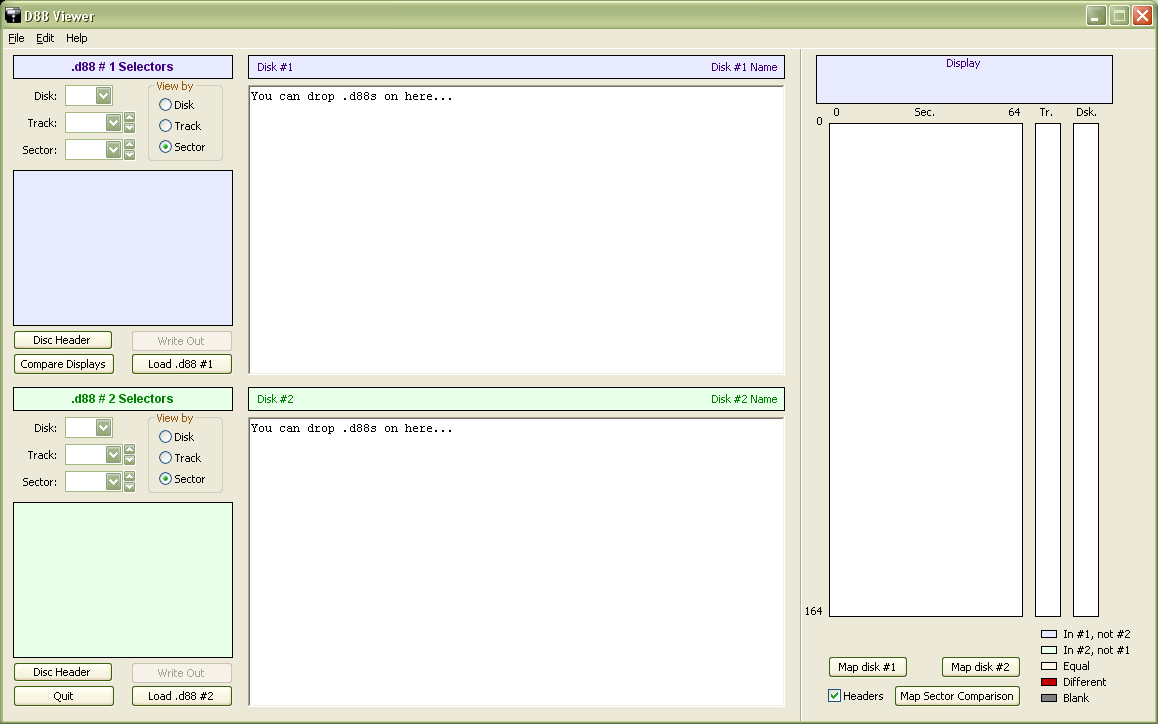The image size is (1158, 724).
Task: Click the Map disk #2 button
Action: (980, 667)
